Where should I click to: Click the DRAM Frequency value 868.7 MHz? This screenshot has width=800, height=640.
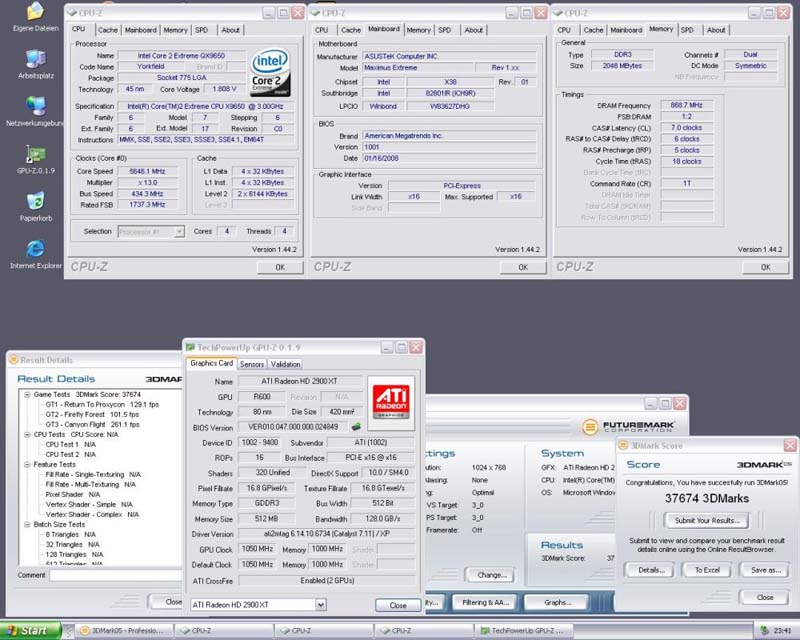click(x=686, y=105)
